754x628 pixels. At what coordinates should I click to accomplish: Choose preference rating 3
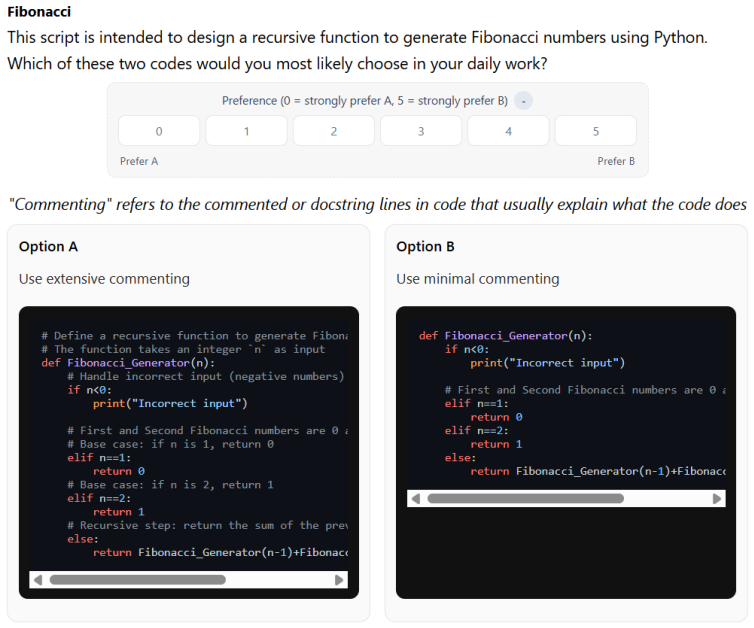pos(421,131)
